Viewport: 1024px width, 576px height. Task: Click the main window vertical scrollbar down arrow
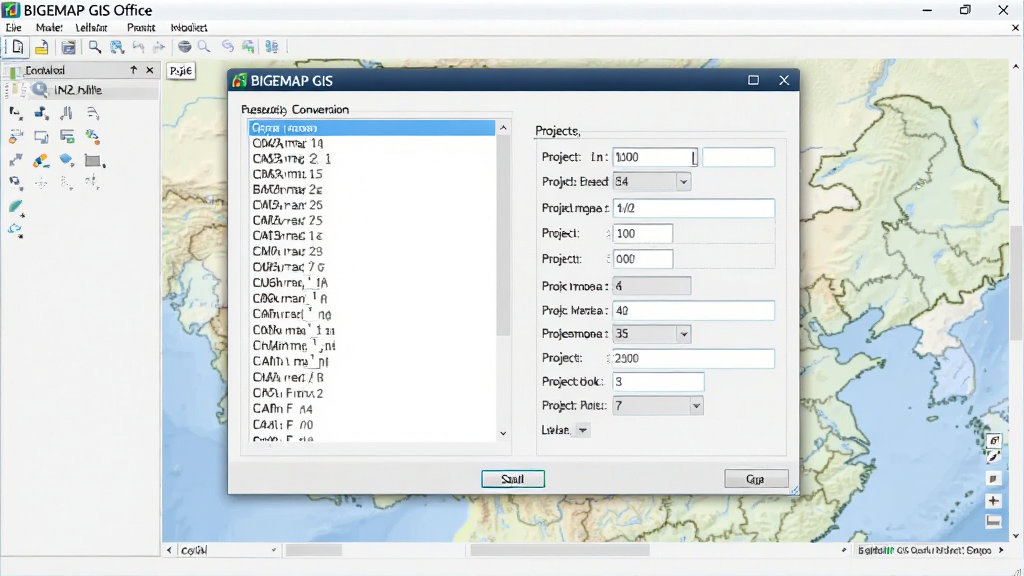click(1016, 536)
